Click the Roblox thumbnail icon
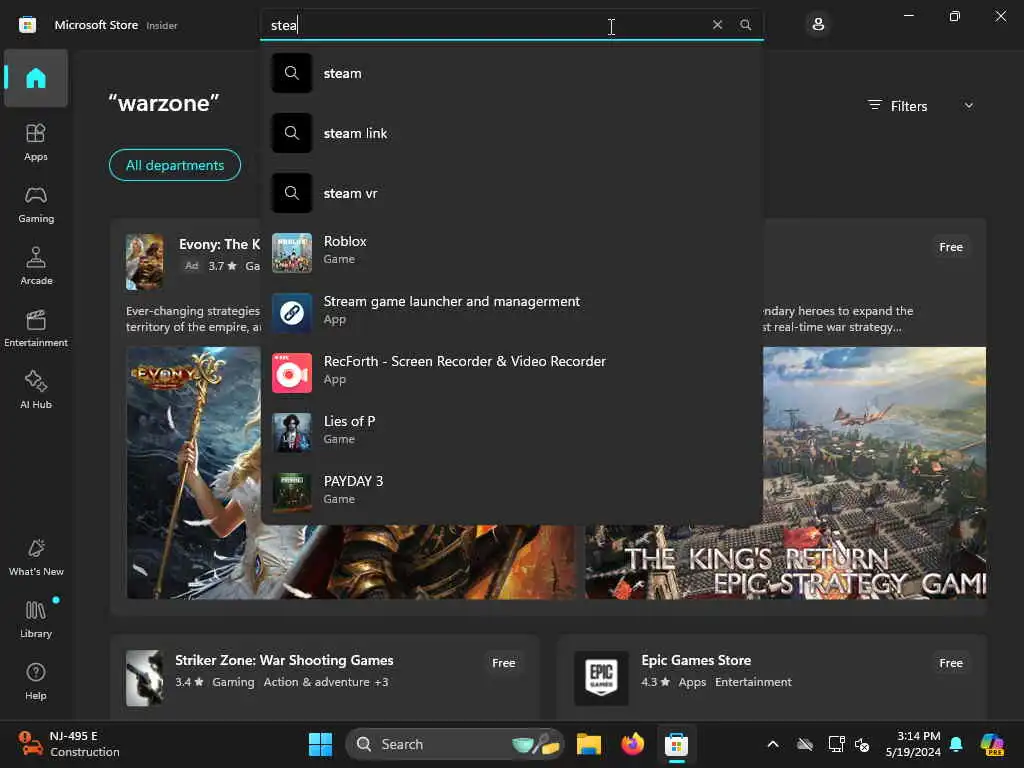The image size is (1024, 768). 292,253
